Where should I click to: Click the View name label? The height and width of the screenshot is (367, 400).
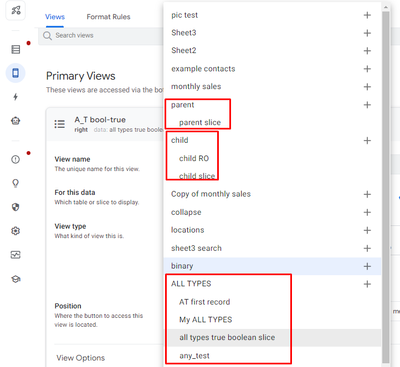72,159
